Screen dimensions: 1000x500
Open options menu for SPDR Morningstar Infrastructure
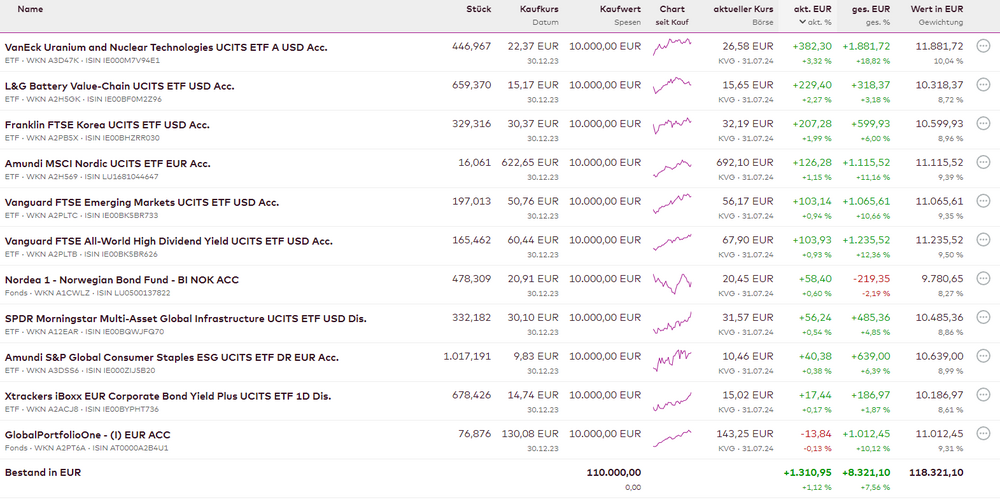(x=983, y=318)
